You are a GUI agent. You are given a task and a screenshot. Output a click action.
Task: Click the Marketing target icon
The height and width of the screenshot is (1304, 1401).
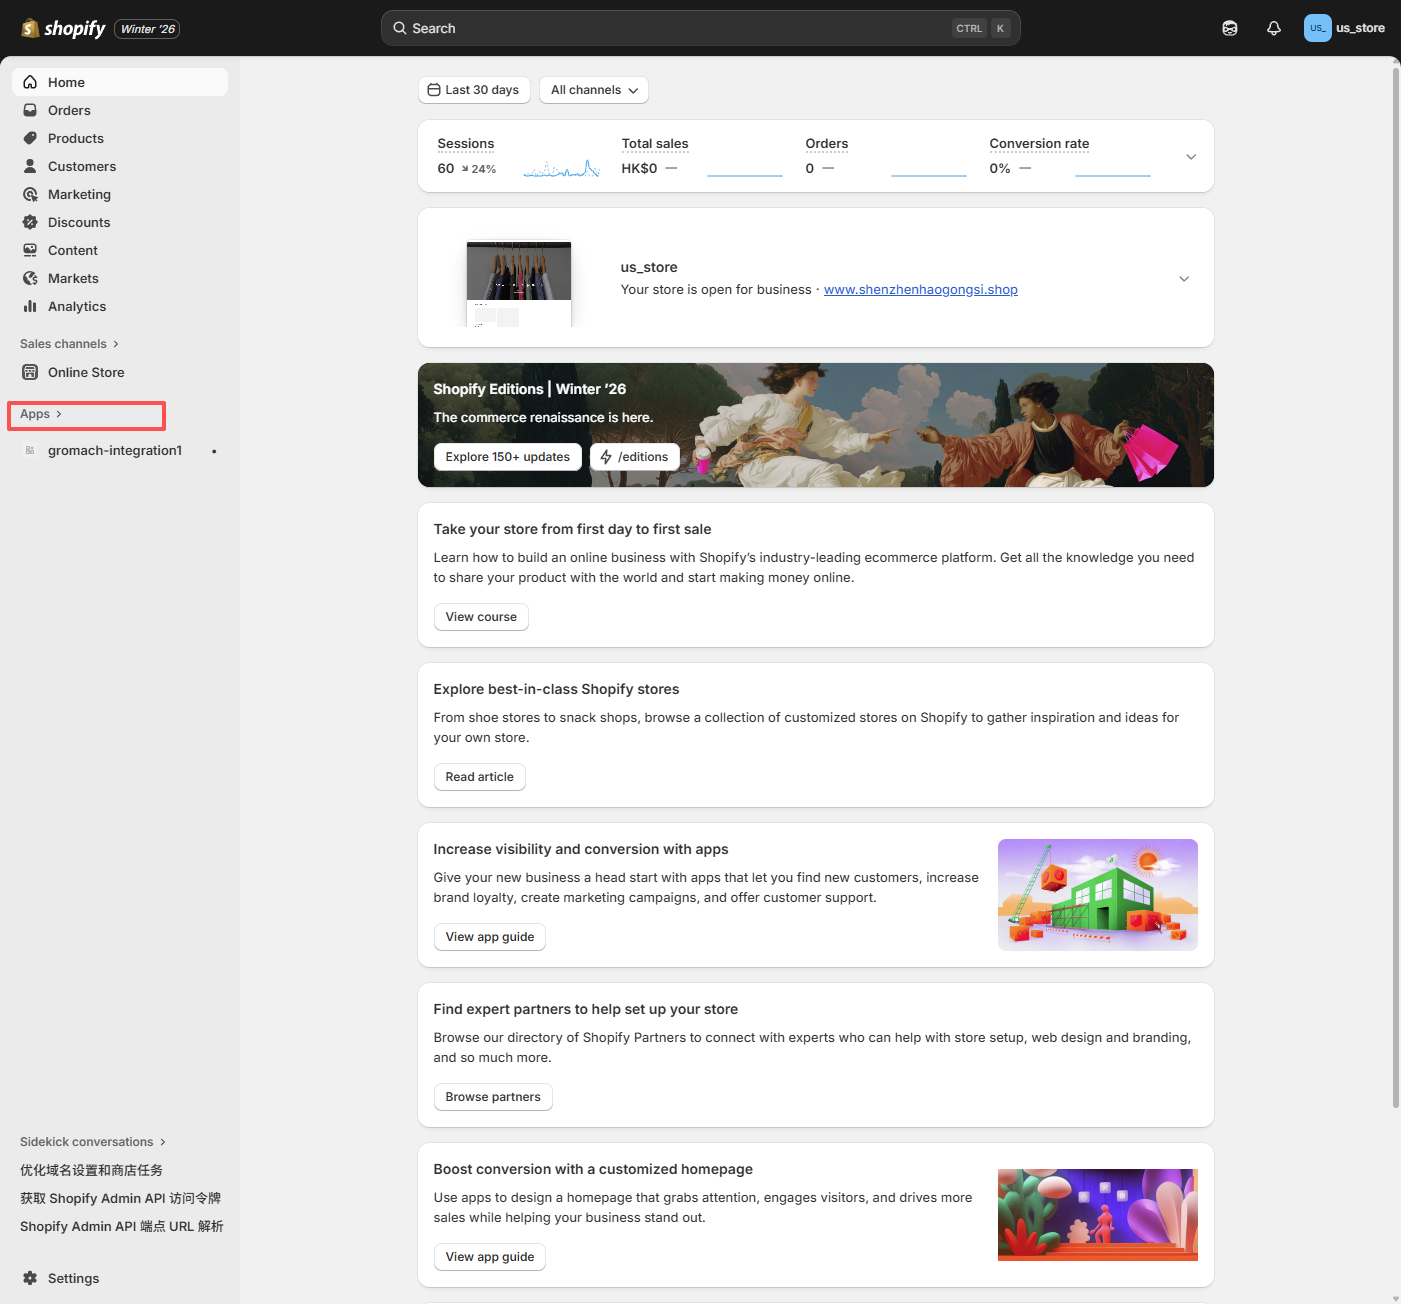(30, 194)
